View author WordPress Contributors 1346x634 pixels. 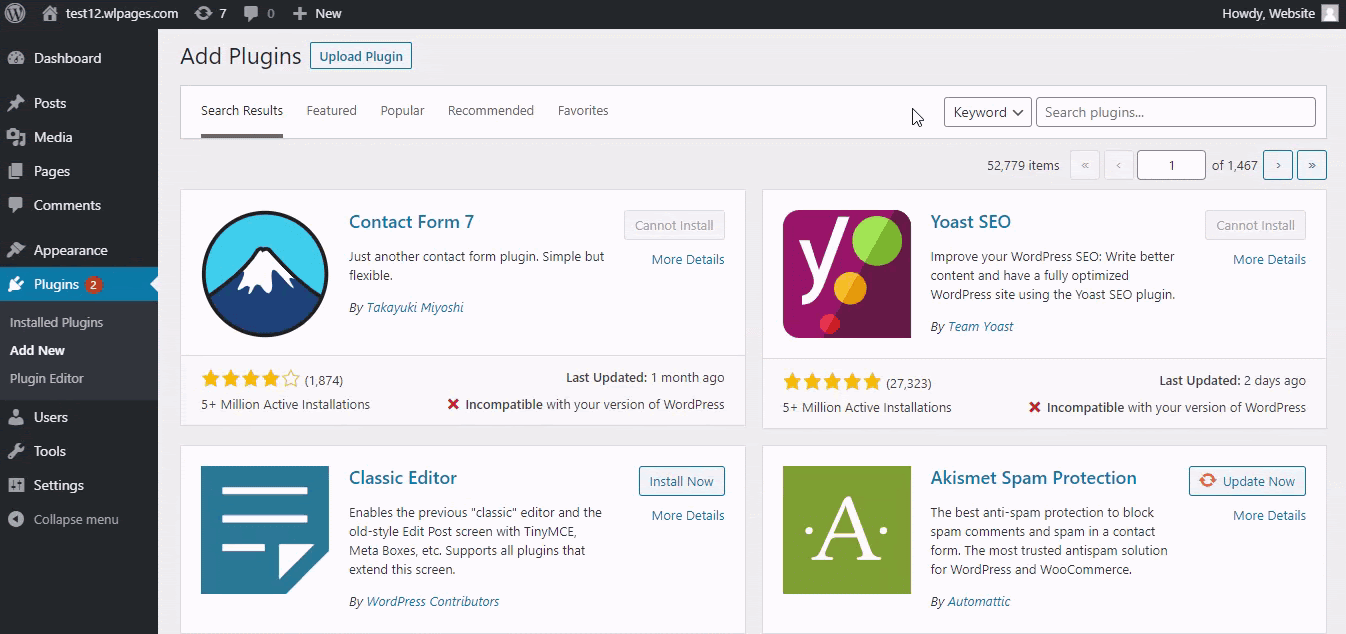tap(433, 602)
